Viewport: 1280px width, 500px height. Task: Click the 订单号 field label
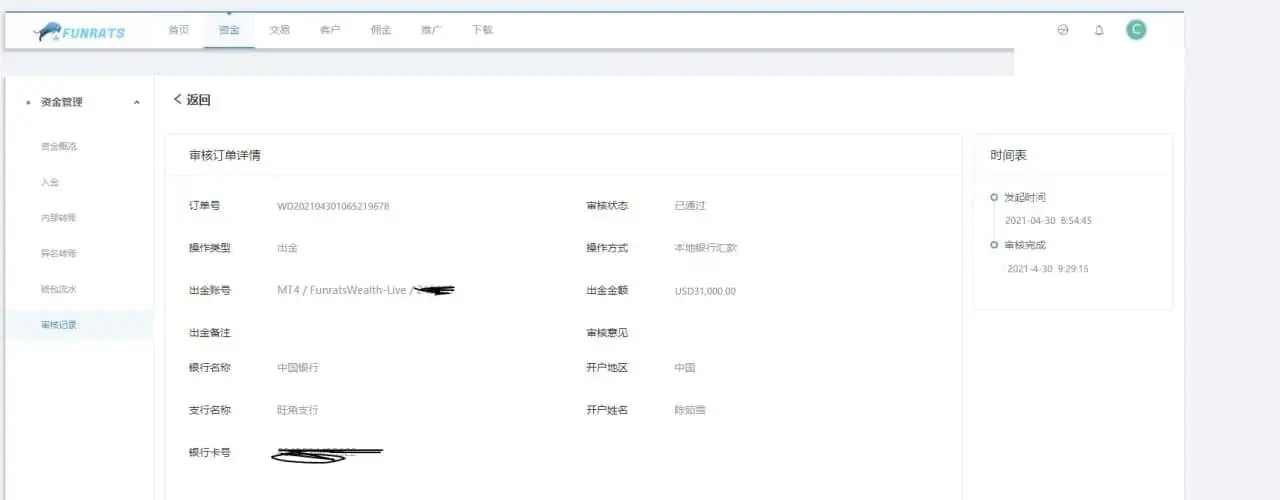[x=204, y=206]
